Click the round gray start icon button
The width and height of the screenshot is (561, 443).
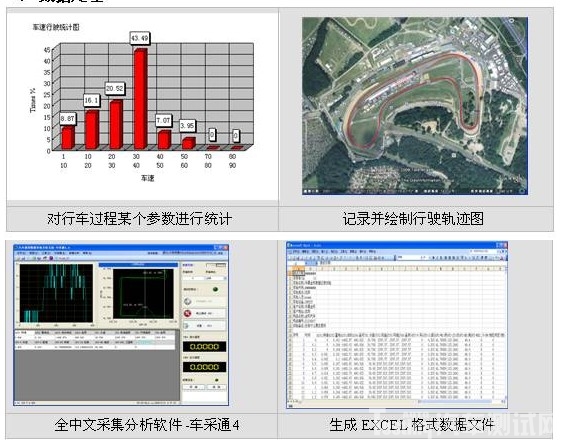coord(187,301)
